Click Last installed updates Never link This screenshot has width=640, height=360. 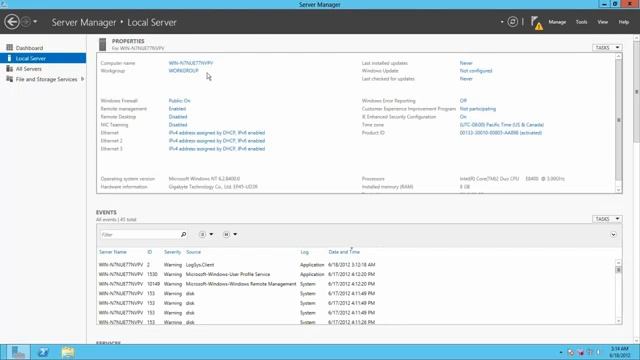[x=466, y=63]
